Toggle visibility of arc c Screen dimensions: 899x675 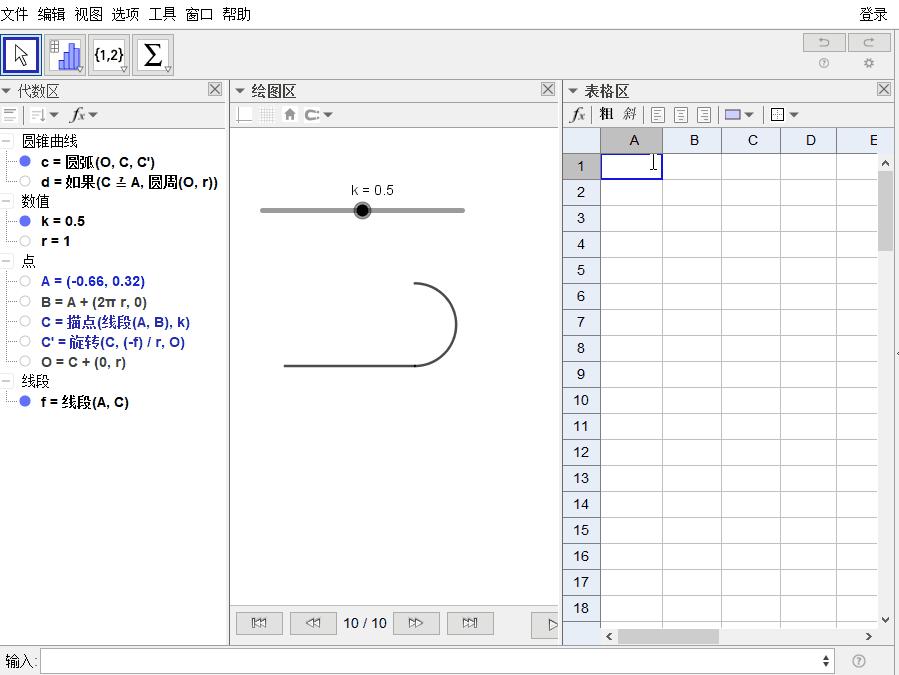tap(25, 162)
